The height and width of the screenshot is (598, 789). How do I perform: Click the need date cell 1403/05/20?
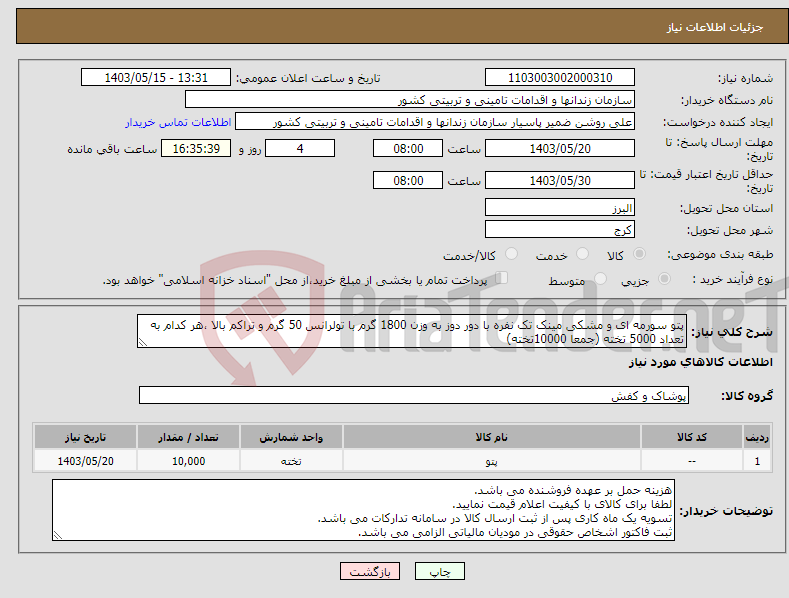point(85,461)
